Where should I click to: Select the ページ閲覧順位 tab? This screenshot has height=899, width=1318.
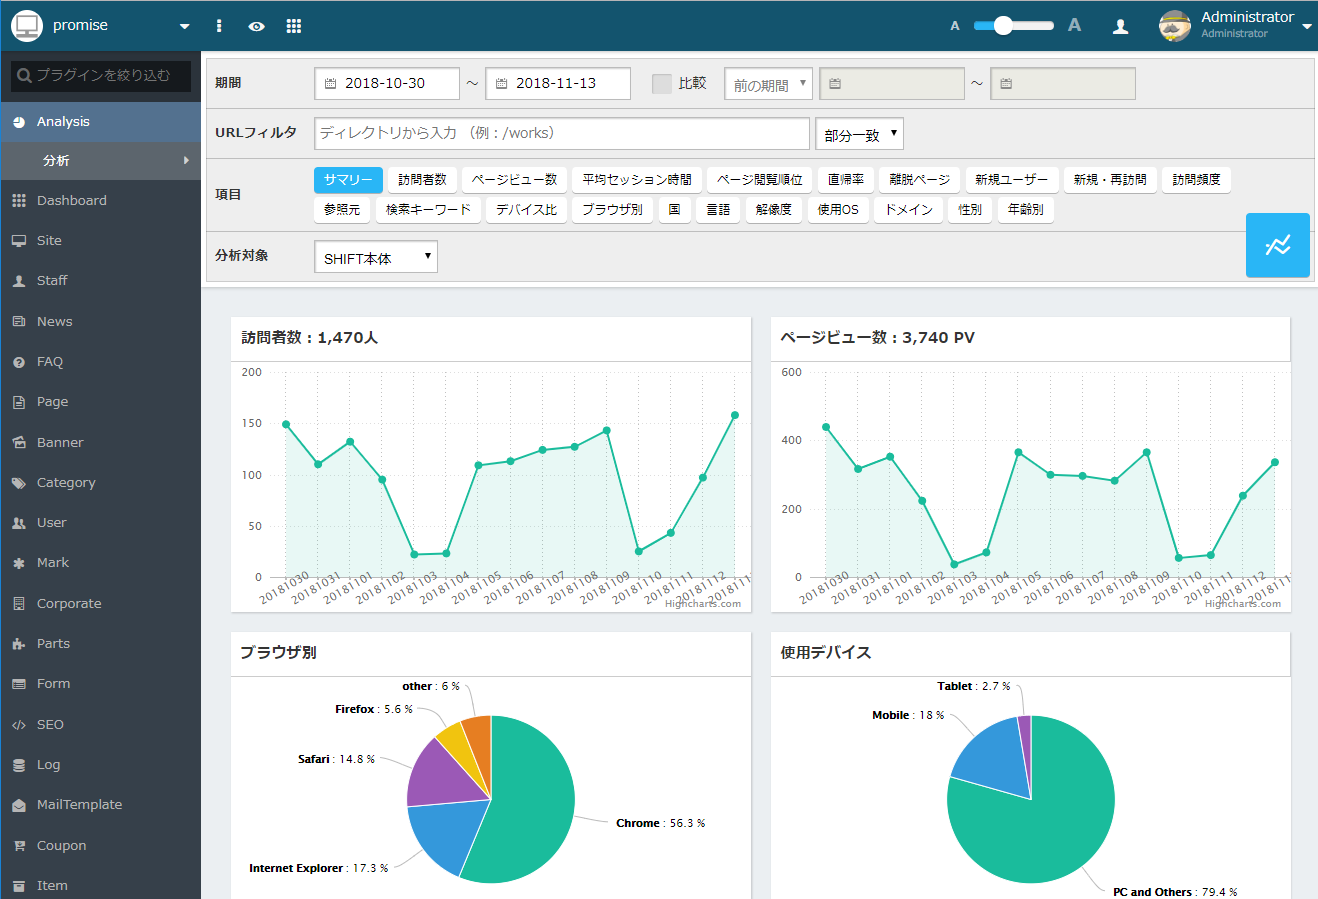pos(760,180)
